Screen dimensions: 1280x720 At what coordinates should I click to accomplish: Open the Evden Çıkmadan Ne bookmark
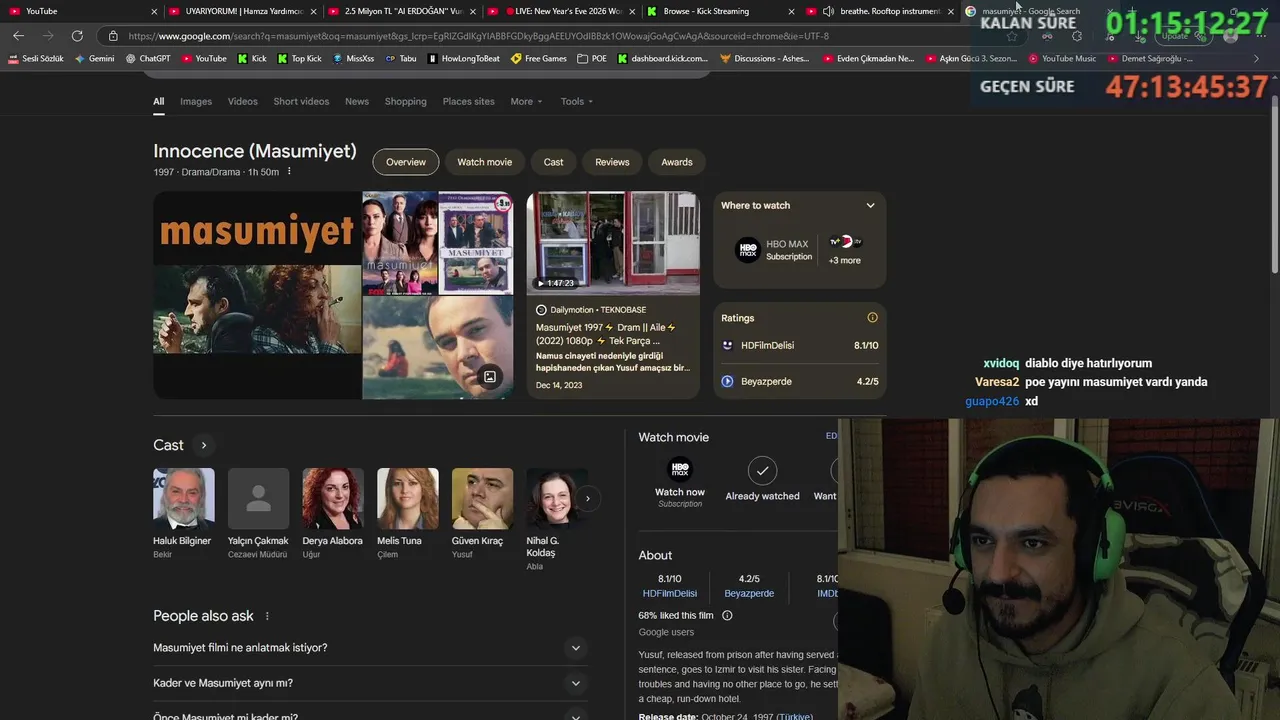869,59
